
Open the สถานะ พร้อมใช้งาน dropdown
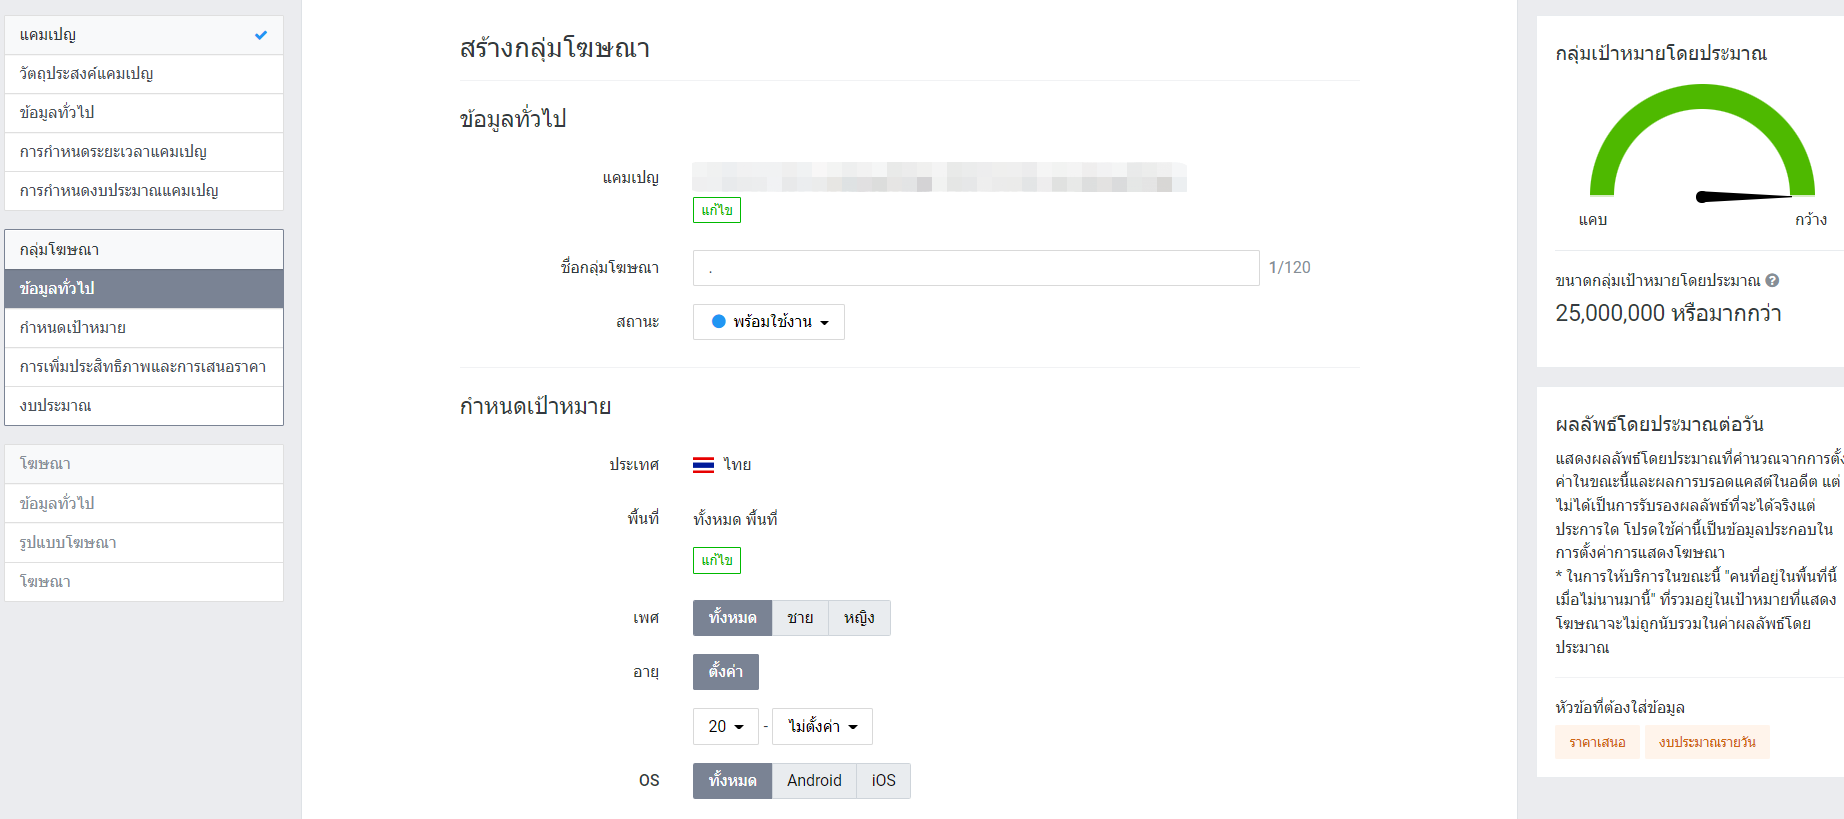point(769,322)
